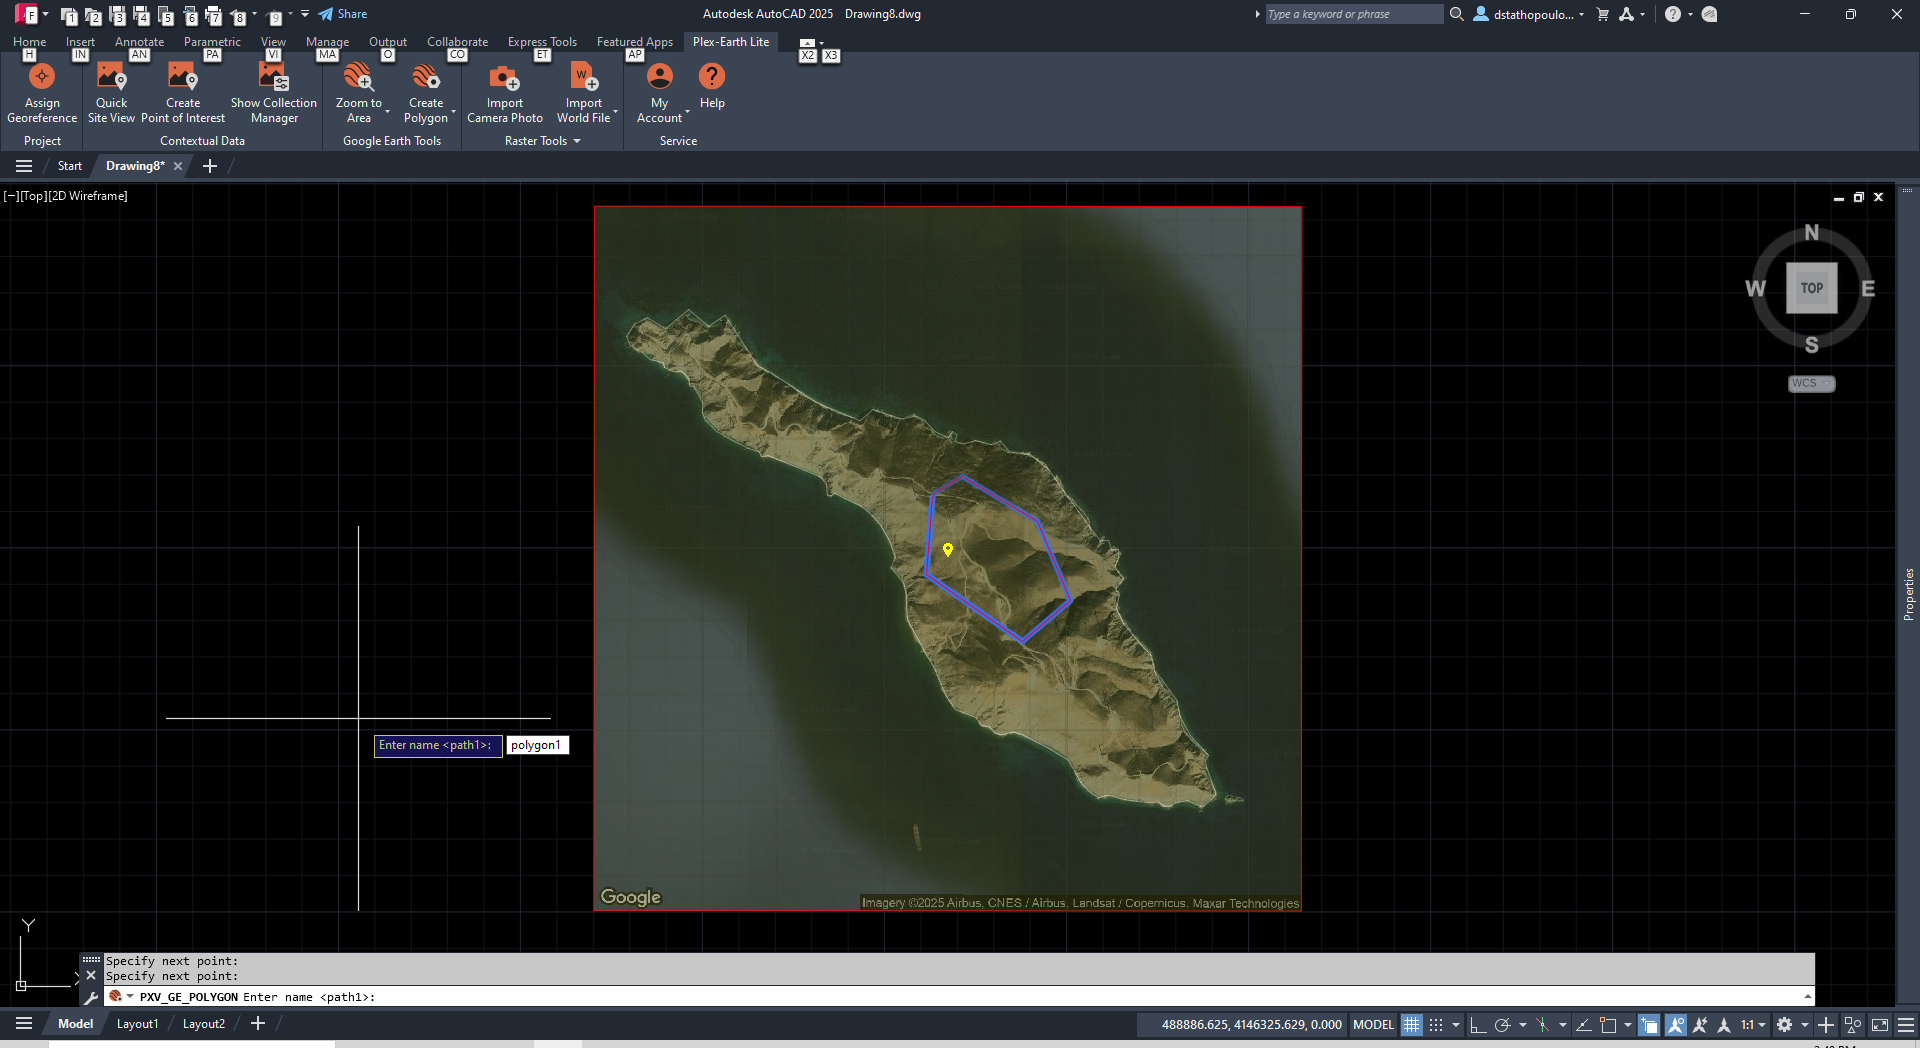
Task: Open the snap mode settings dropdown arrow
Action: pyautogui.click(x=1456, y=1025)
